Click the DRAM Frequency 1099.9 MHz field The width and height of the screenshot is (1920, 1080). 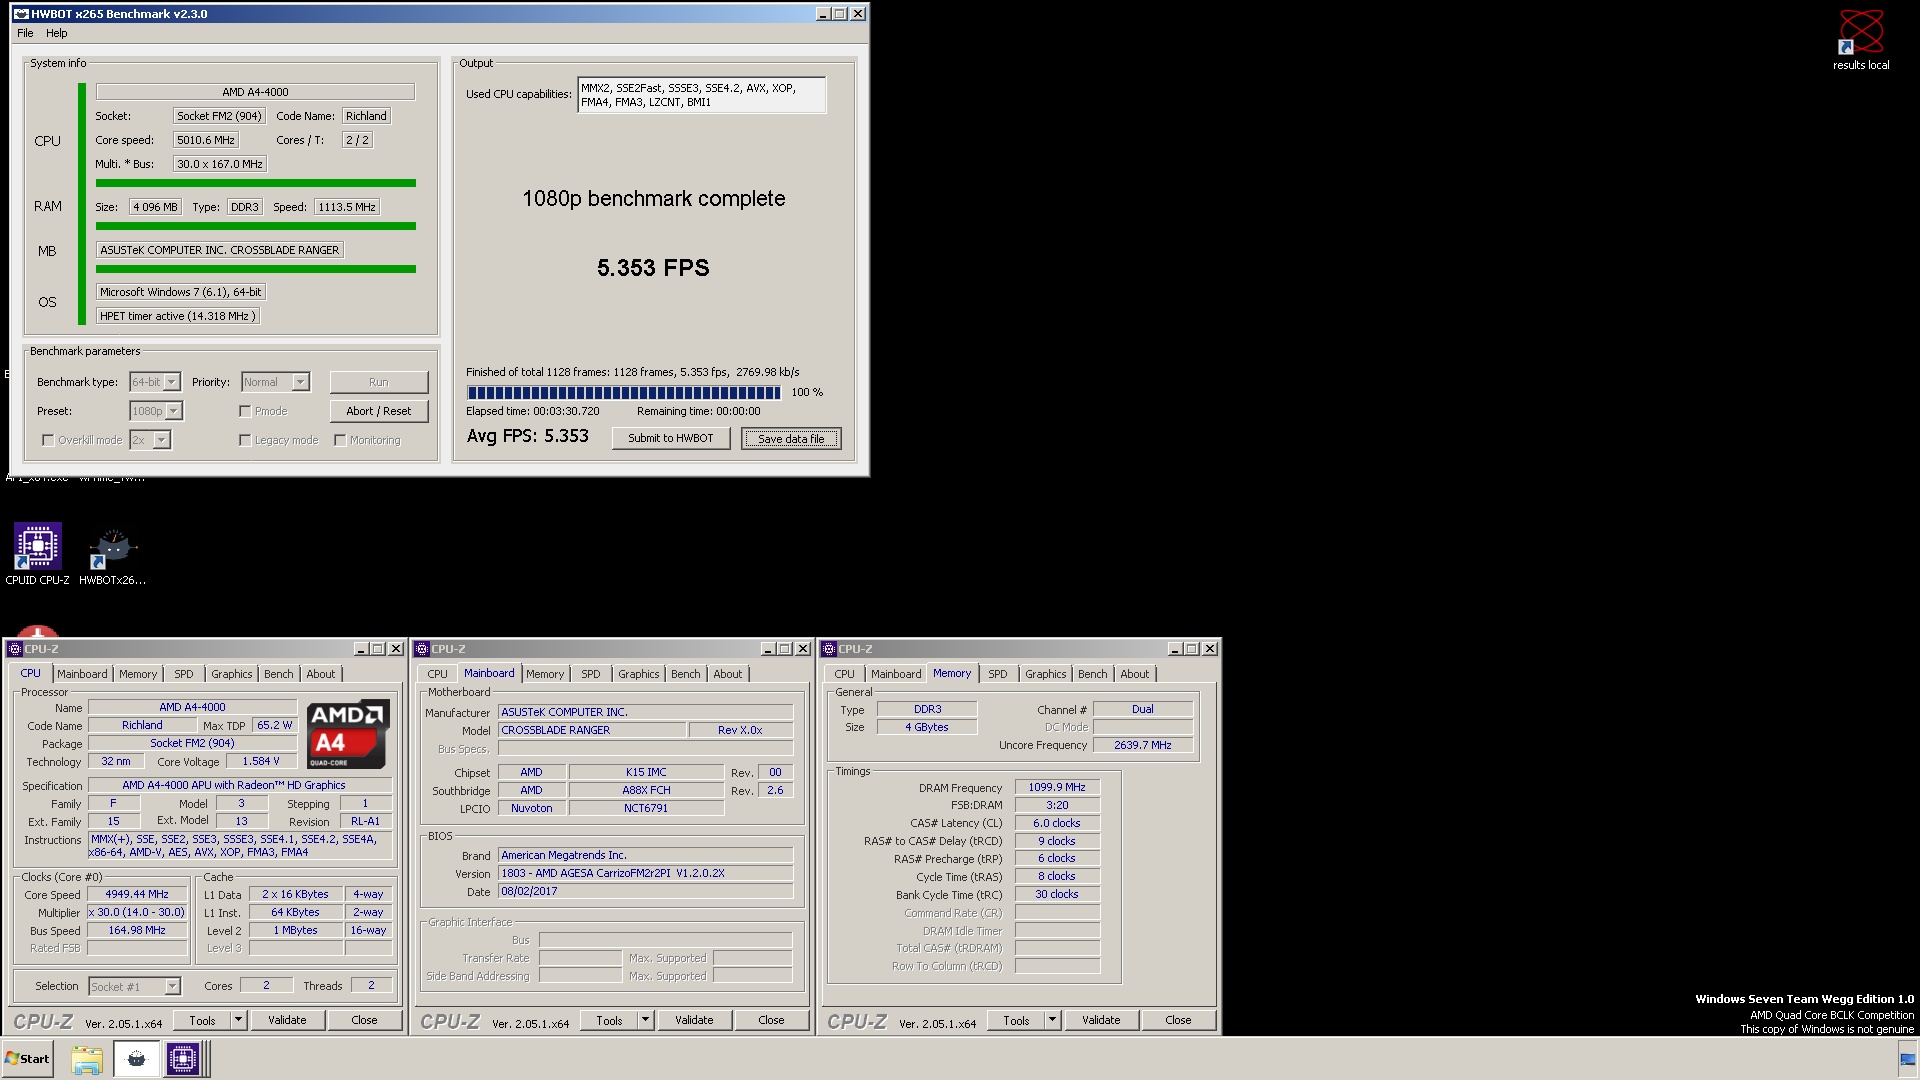[1057, 788]
